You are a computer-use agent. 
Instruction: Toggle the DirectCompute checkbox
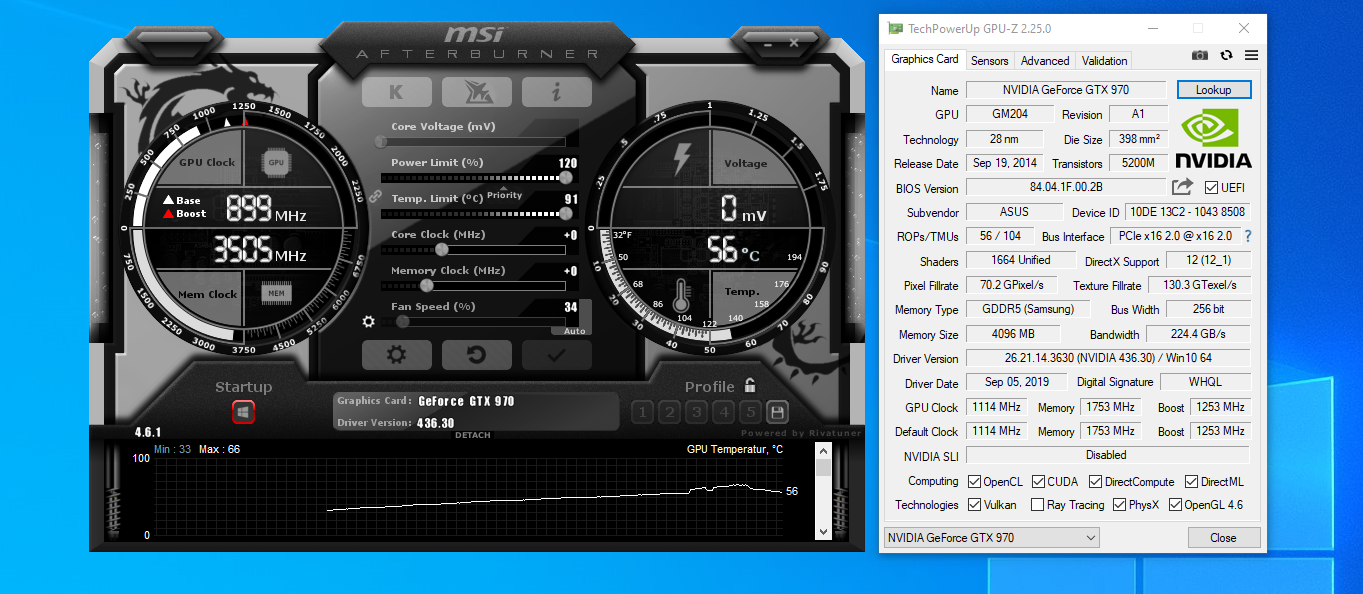[x=1095, y=482]
